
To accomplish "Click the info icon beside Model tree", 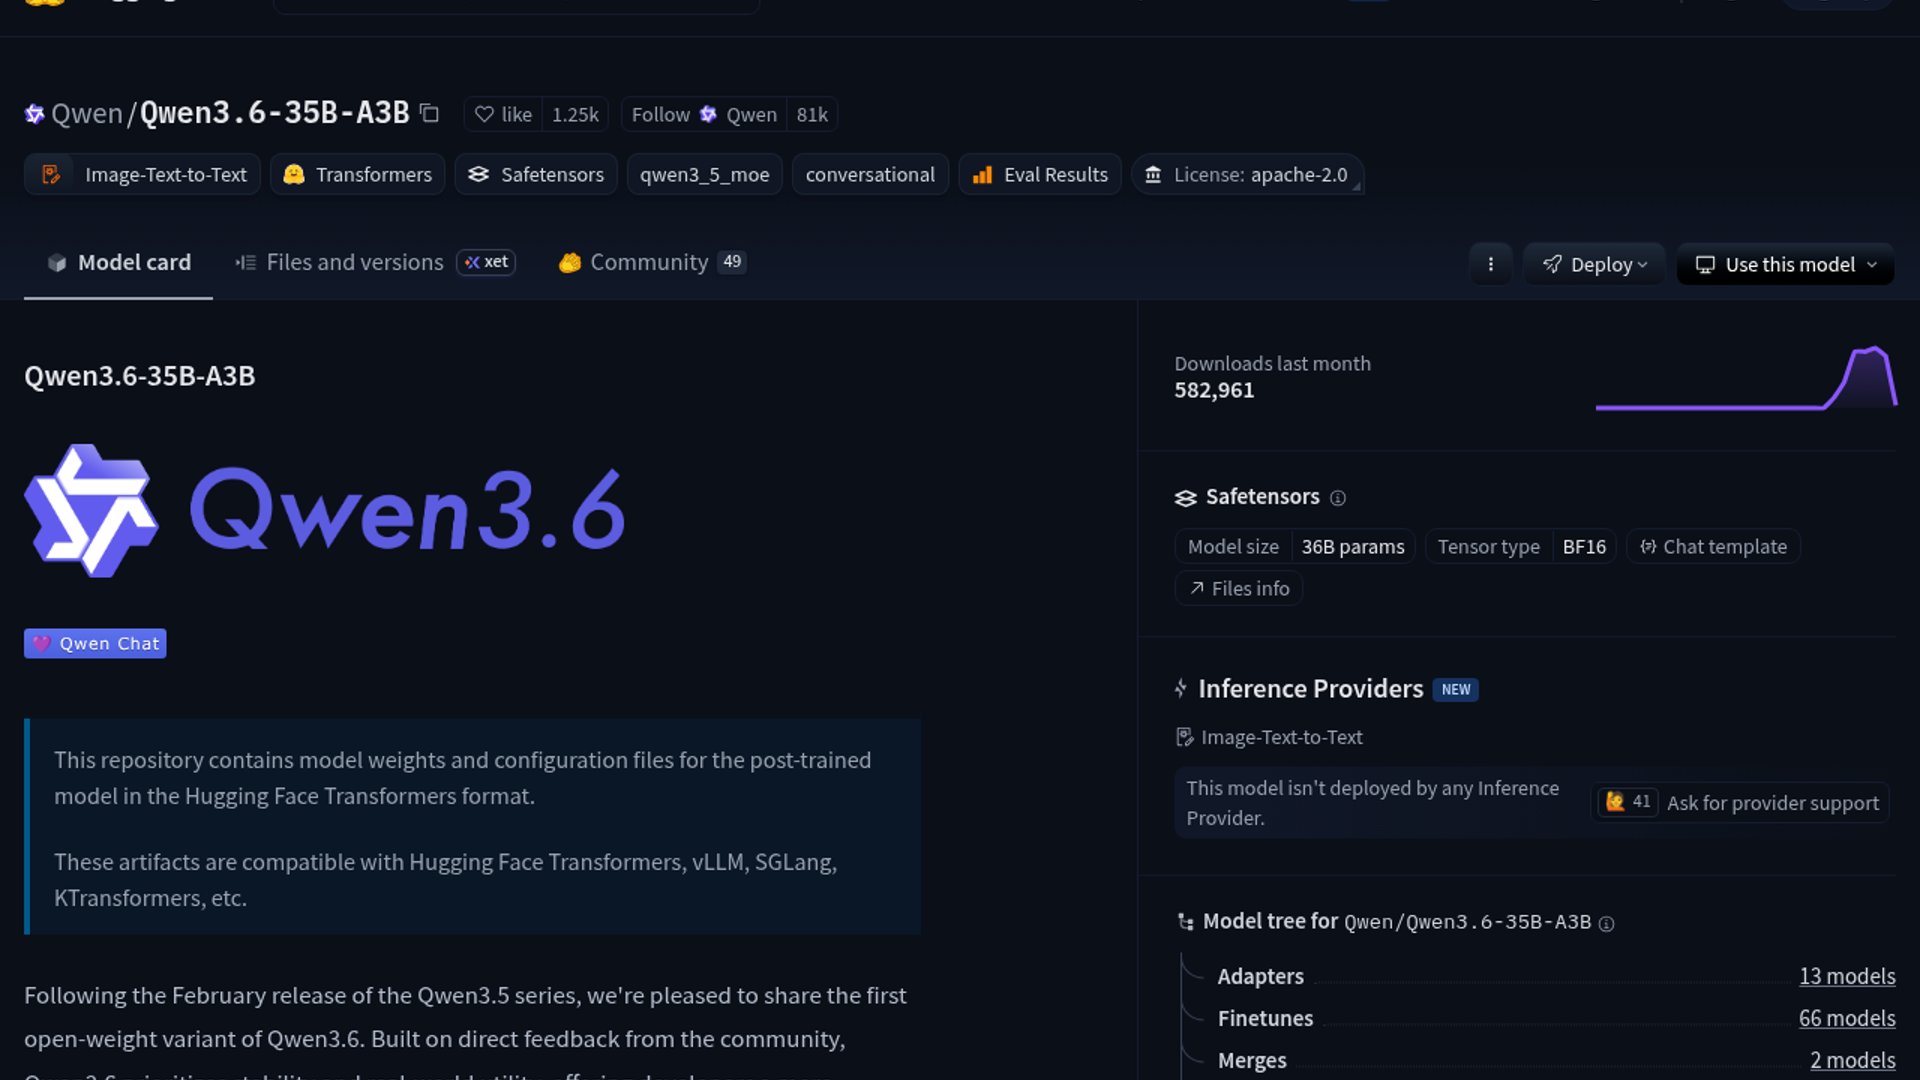I will point(1607,924).
